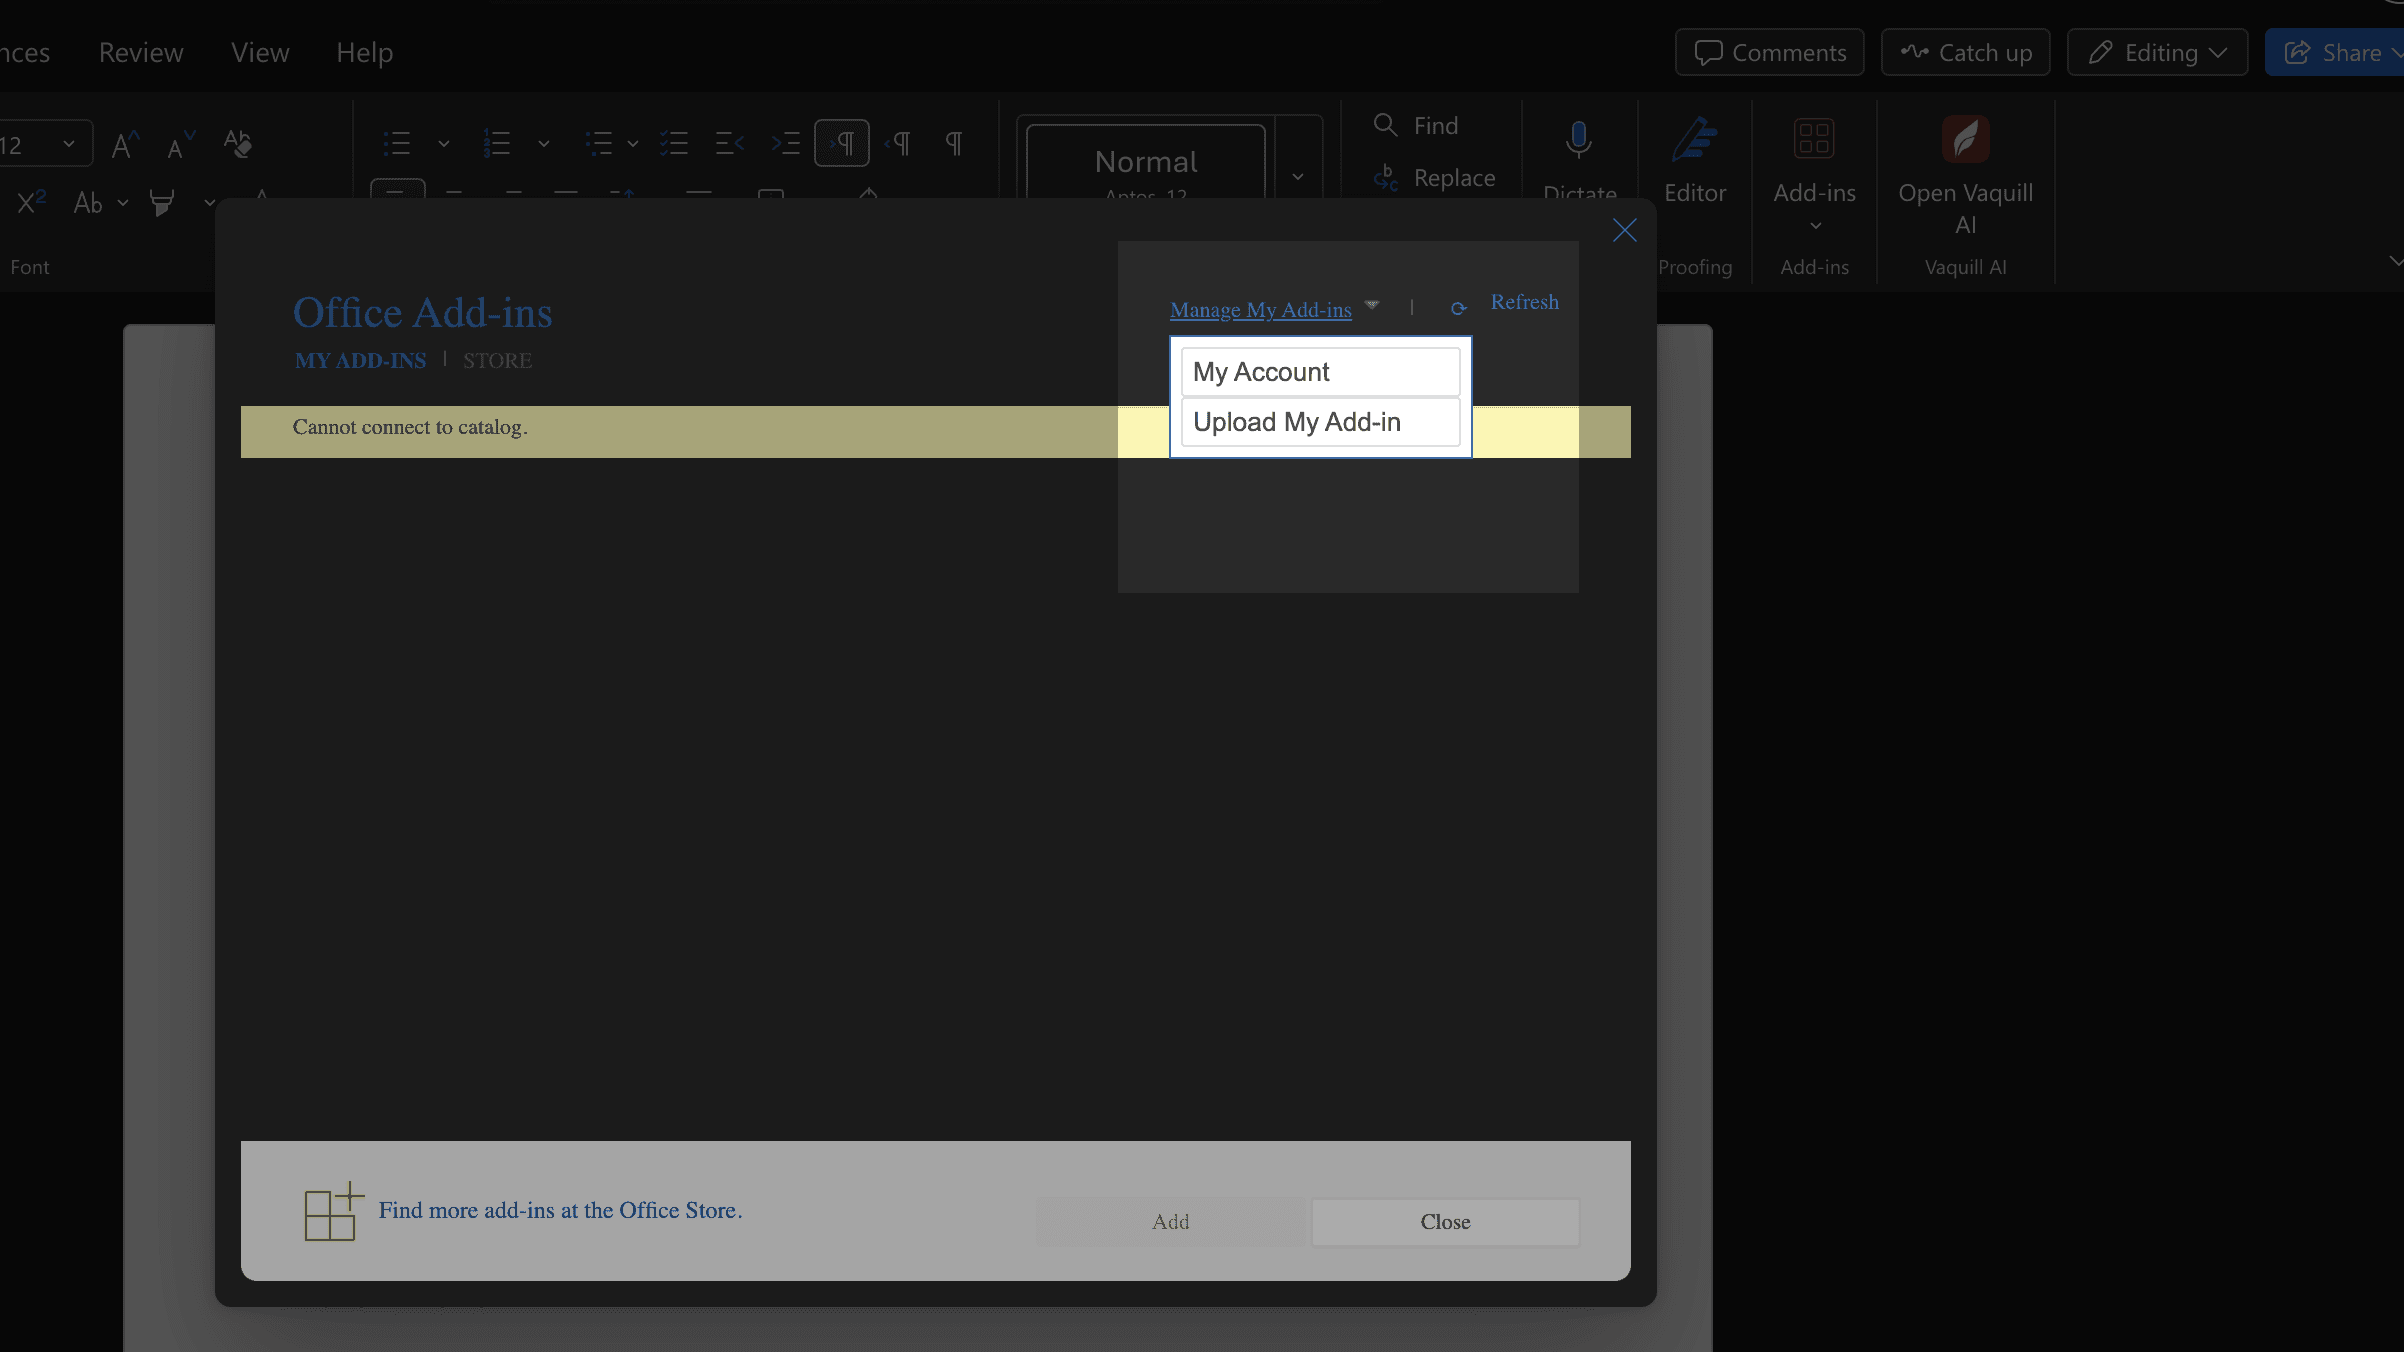Image resolution: width=2404 pixels, height=1352 pixels.
Task: Click the Find text label
Action: click(x=1435, y=125)
